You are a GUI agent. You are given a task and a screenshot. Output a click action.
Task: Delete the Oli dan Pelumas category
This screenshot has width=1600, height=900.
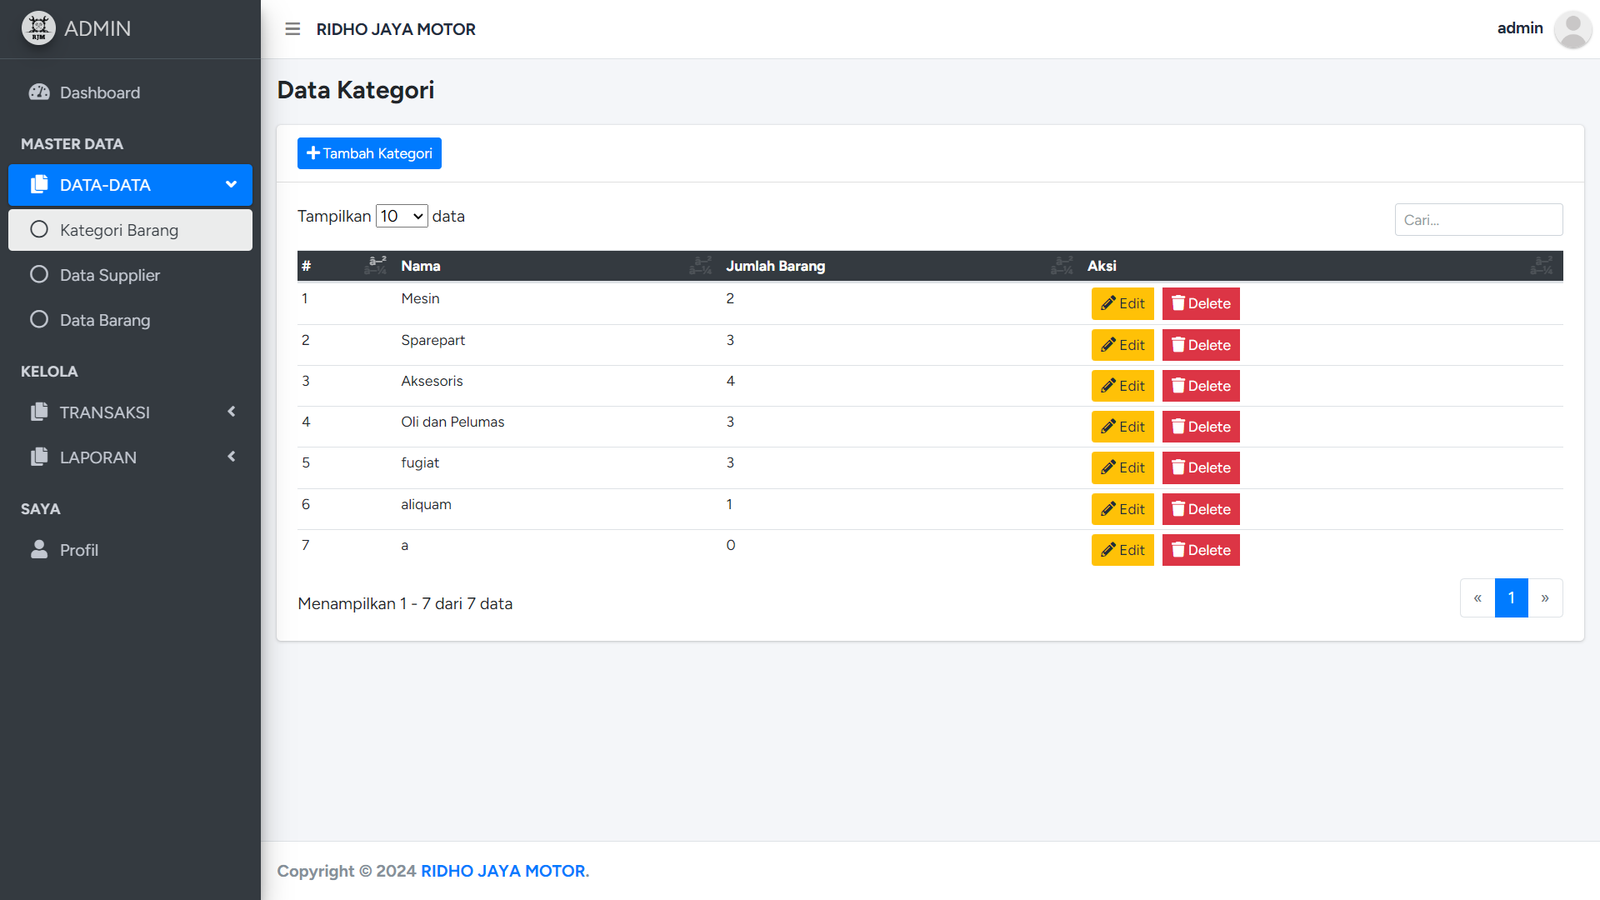tap(1200, 427)
